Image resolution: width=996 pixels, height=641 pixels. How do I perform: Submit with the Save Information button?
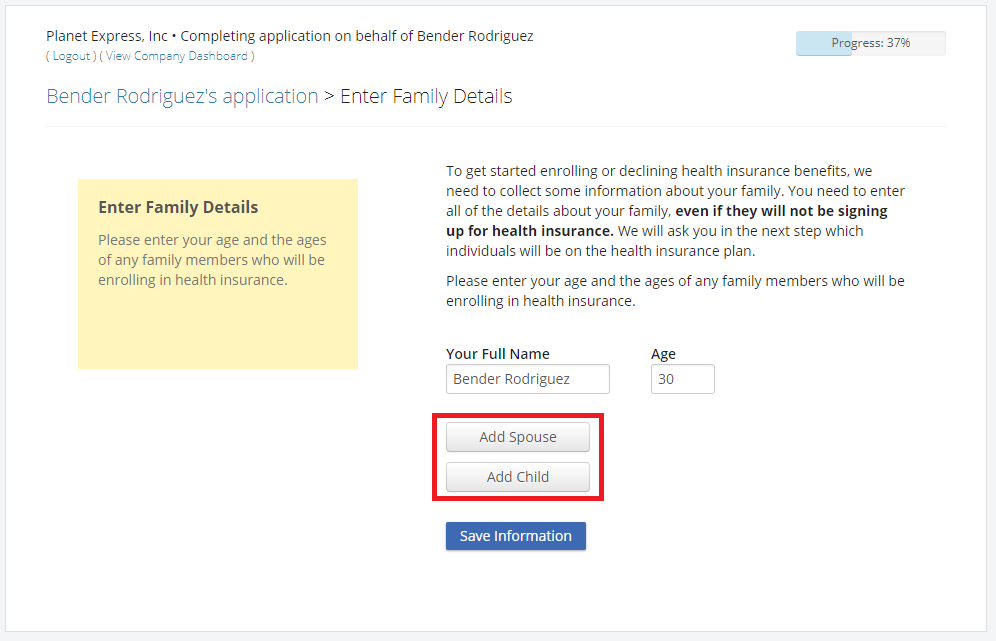(515, 536)
